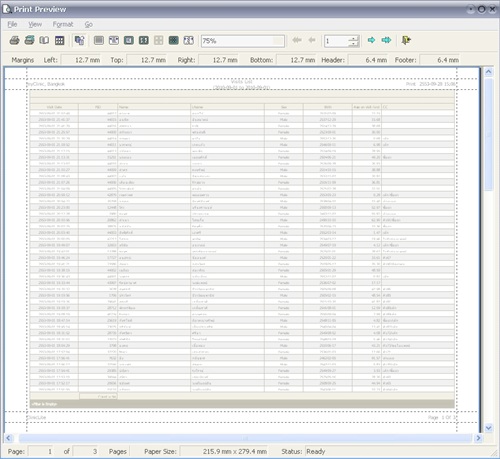Click the clinic name text in page header

click(46, 84)
